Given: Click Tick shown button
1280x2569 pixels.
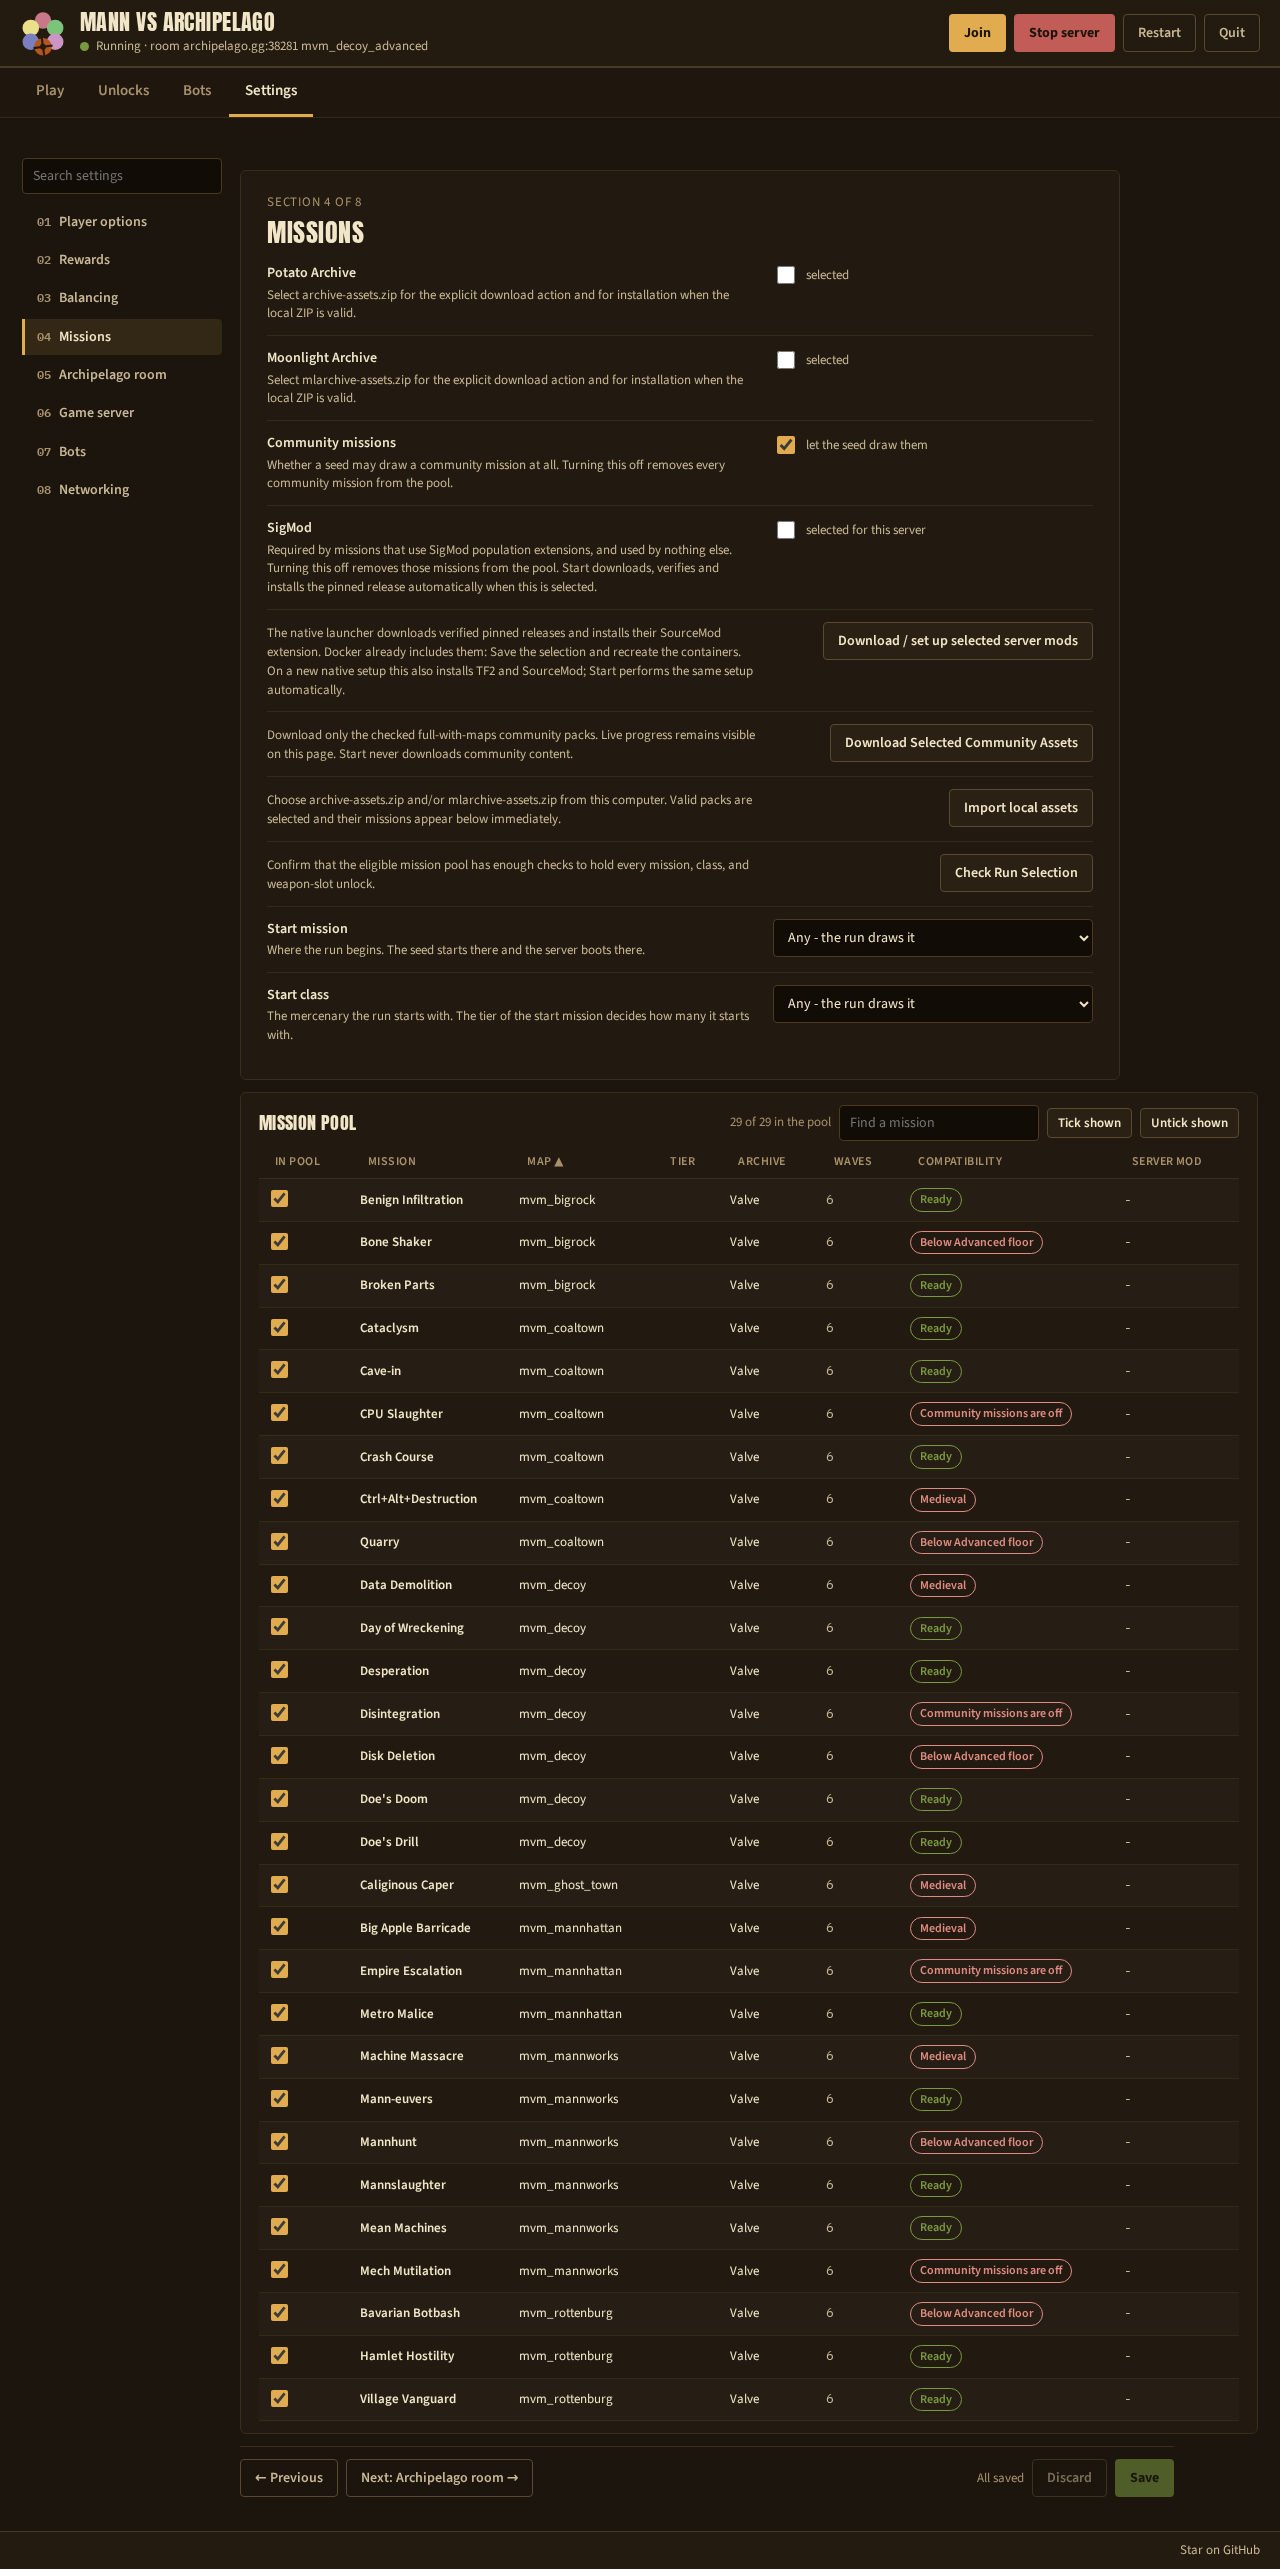Looking at the screenshot, I should pyautogui.click(x=1089, y=1123).
